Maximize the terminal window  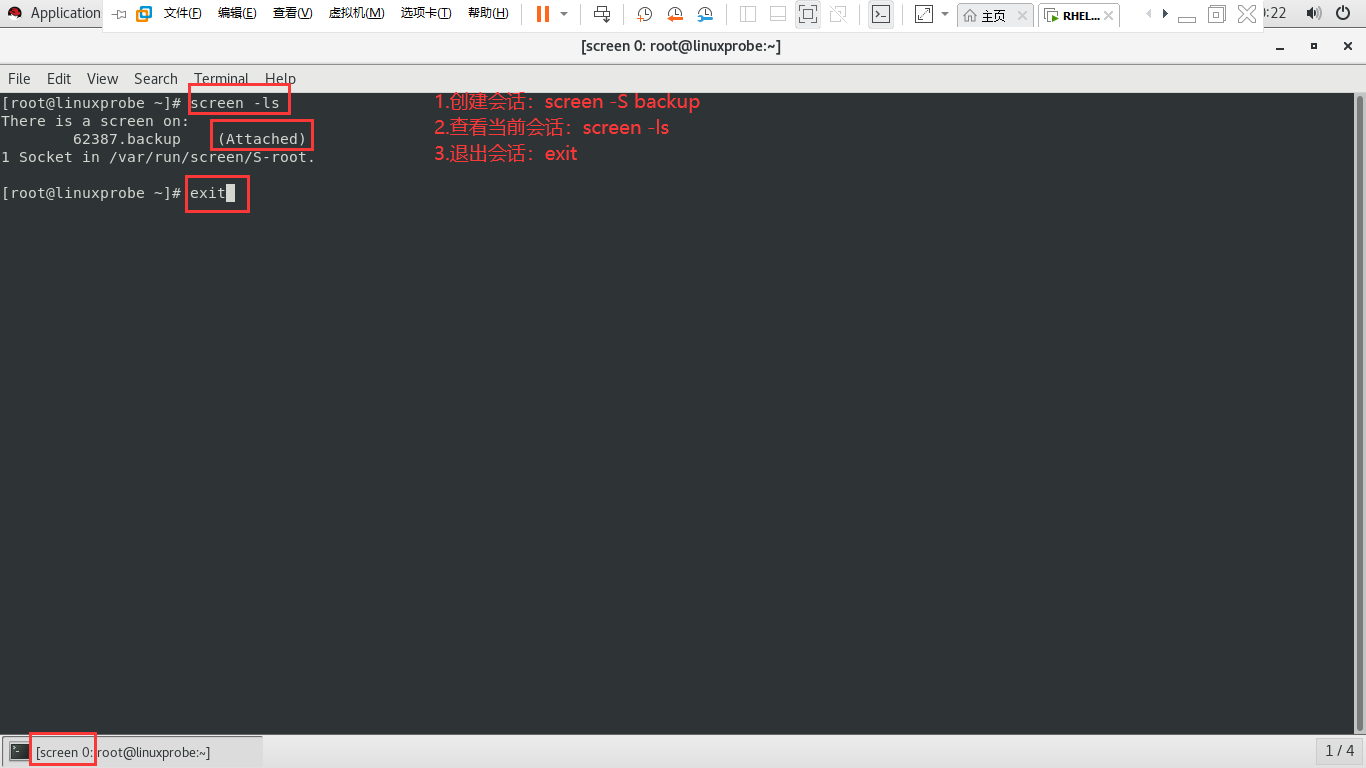[1314, 46]
